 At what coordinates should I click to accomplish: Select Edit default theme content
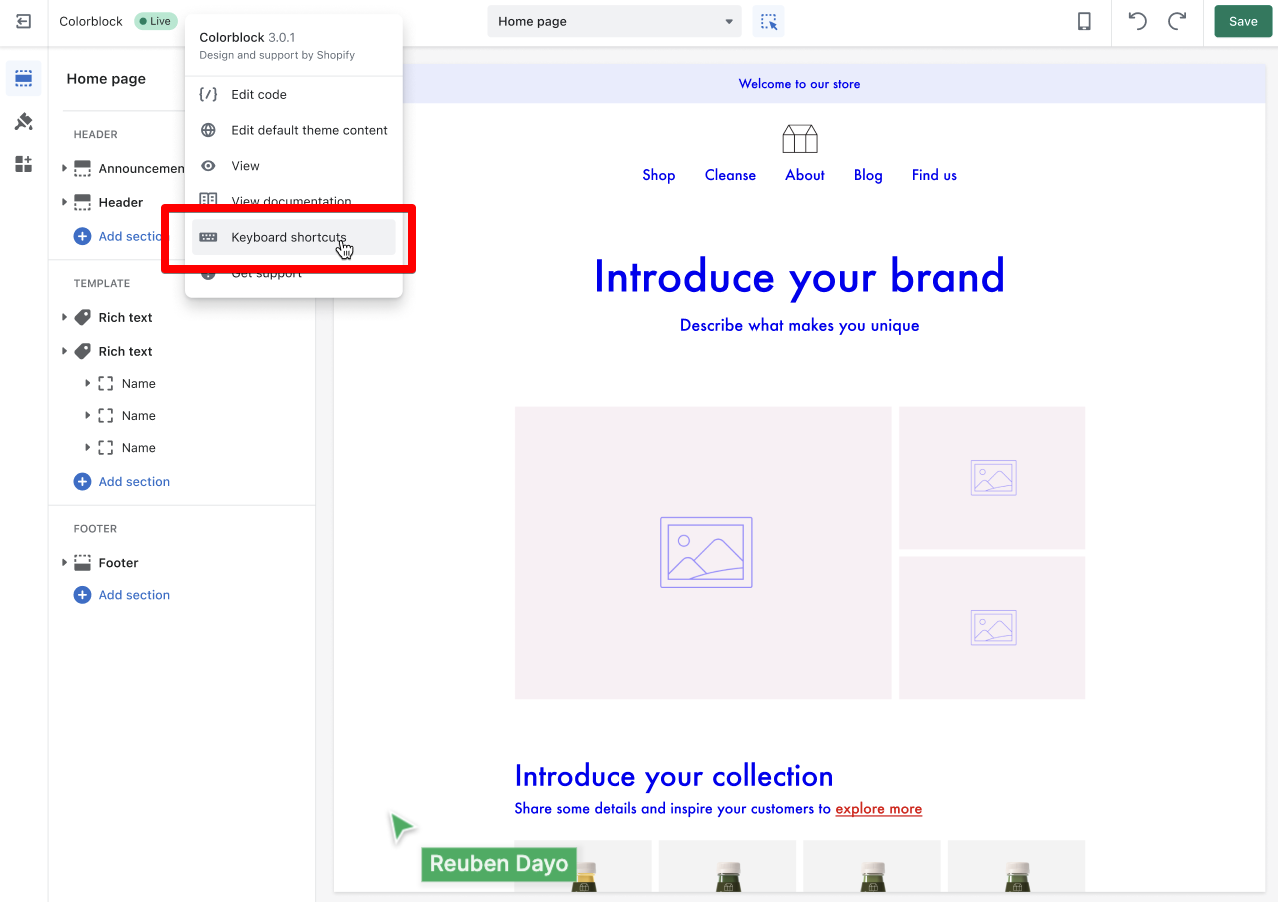pyautogui.click(x=309, y=130)
